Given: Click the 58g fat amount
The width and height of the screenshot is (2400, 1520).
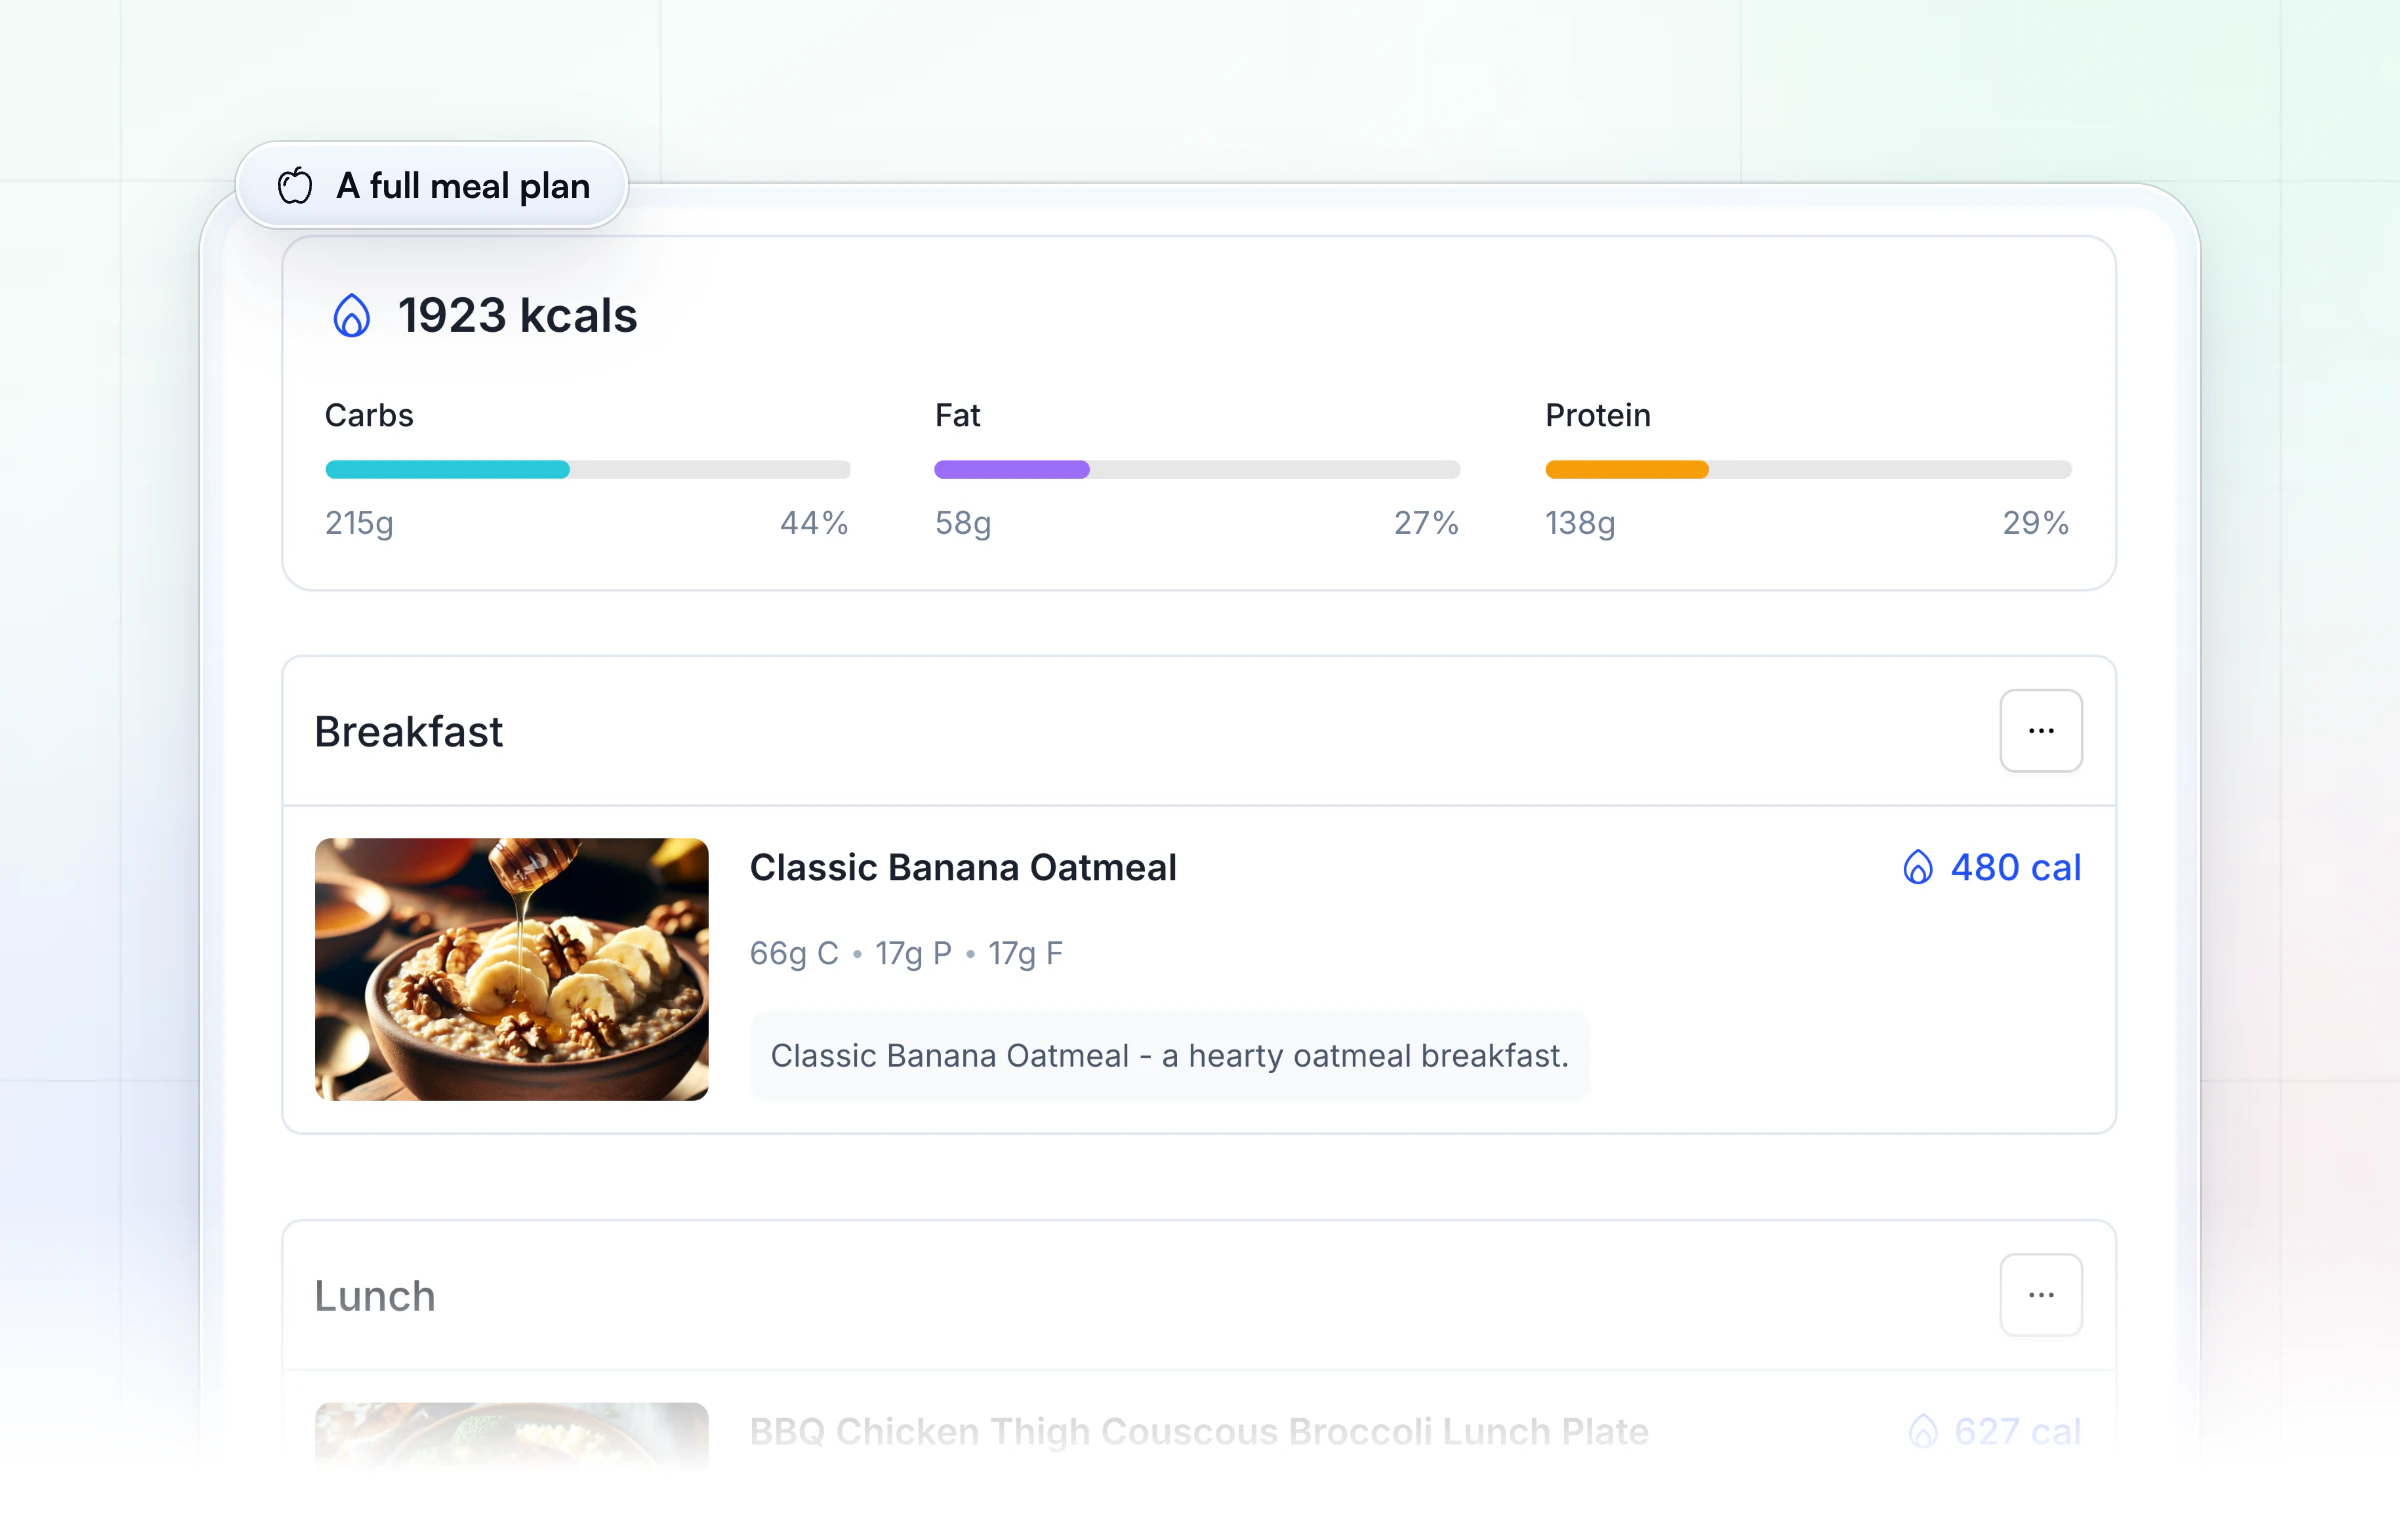Looking at the screenshot, I should (963, 523).
